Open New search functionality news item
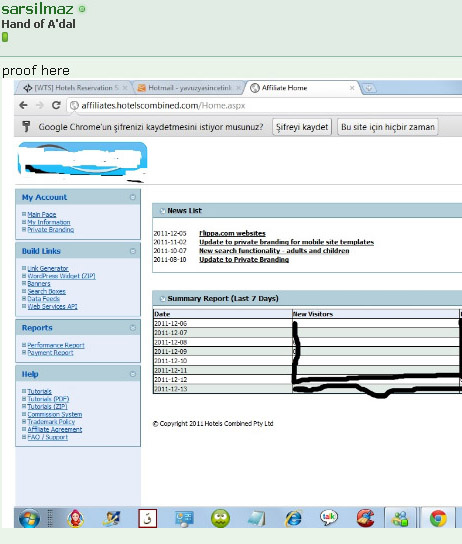 (x=274, y=251)
